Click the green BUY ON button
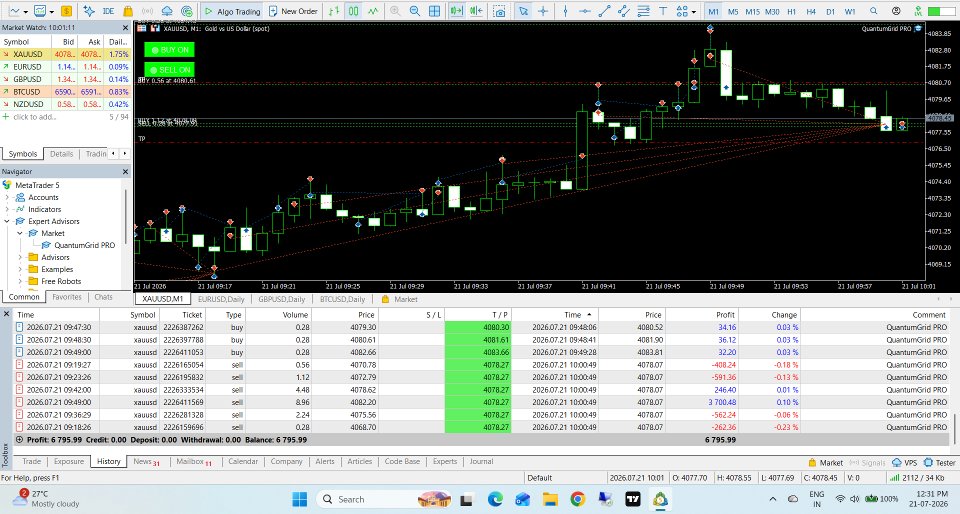The width and height of the screenshot is (960, 514). pyautogui.click(x=169, y=50)
